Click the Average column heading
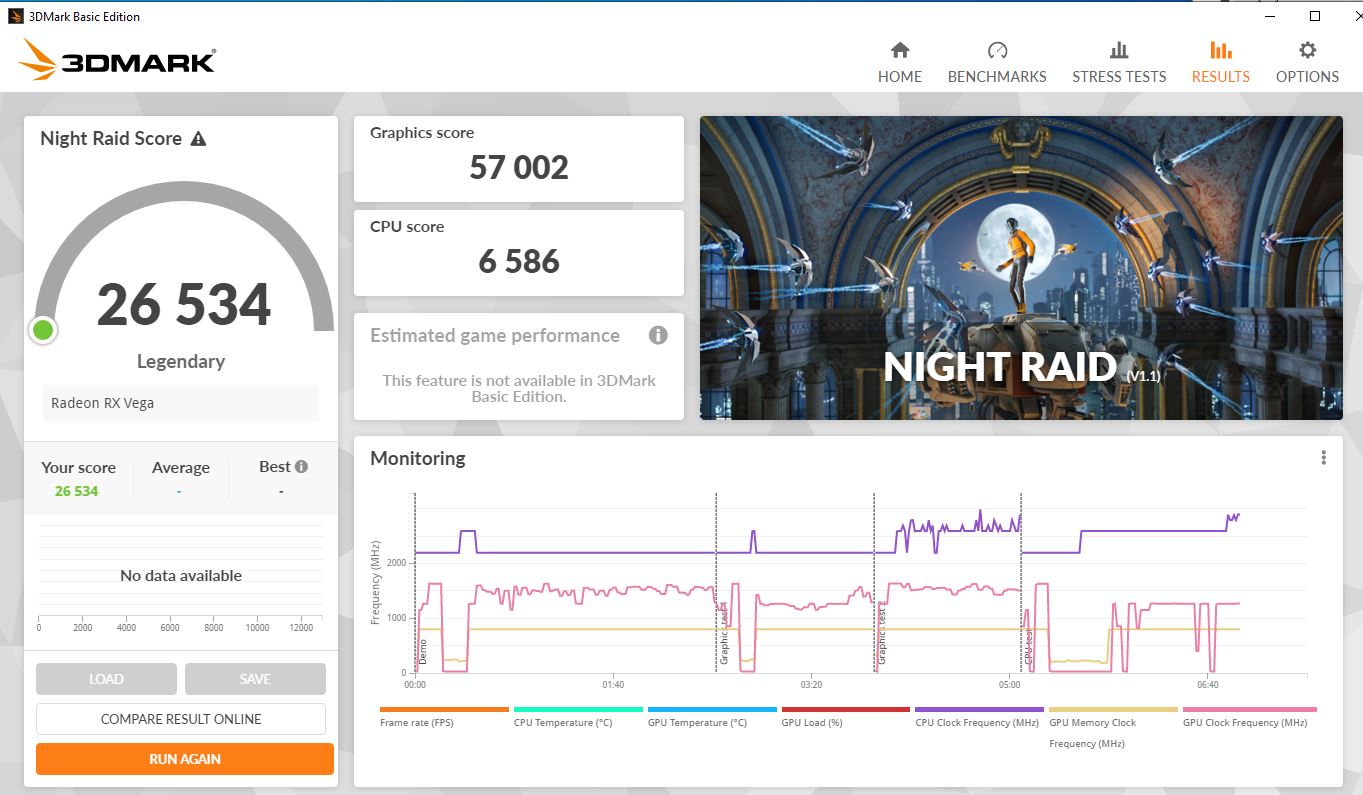Image resolution: width=1363 pixels, height=795 pixels. 181,468
